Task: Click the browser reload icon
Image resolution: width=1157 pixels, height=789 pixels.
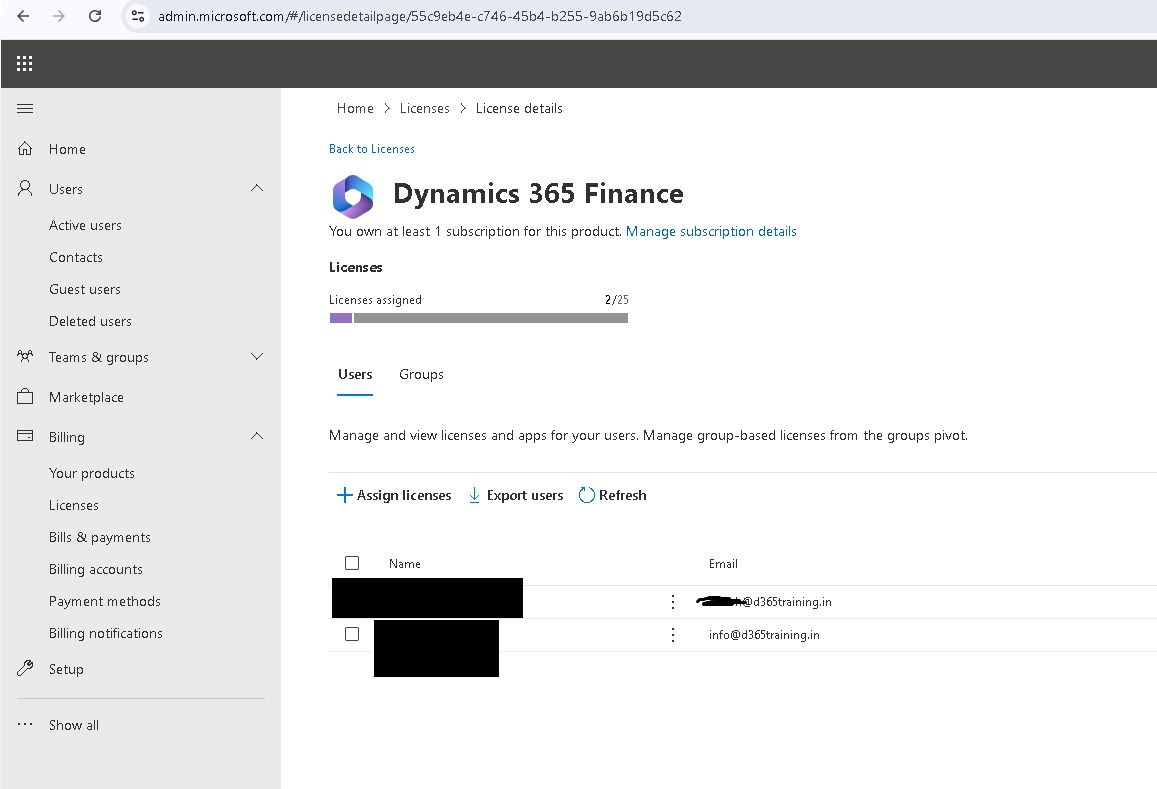Action: [x=95, y=16]
